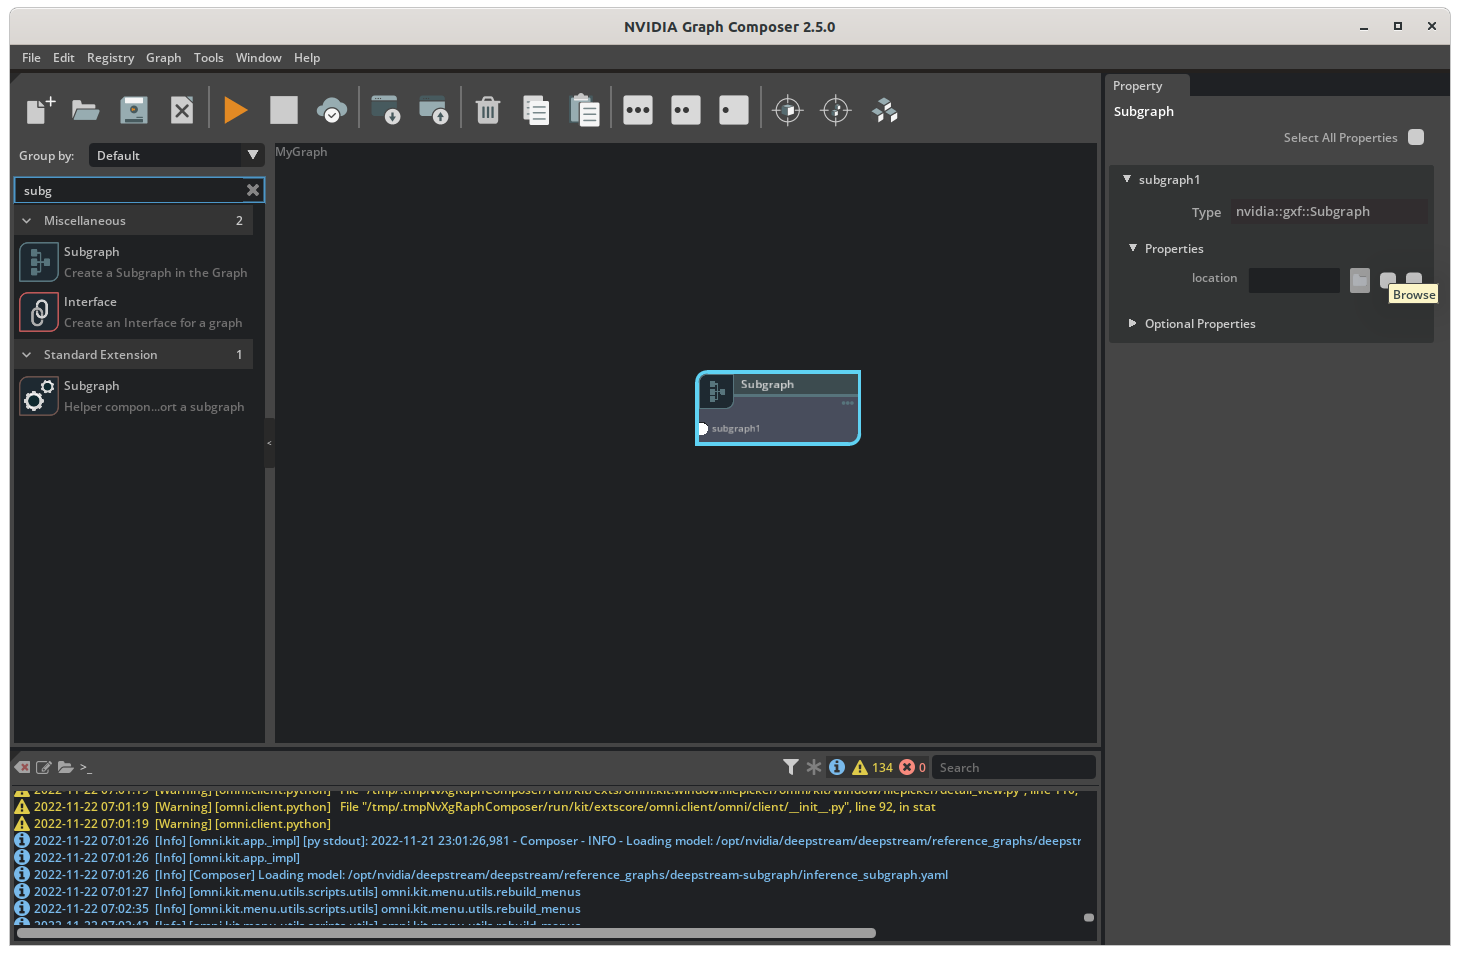Open the Help menu
The width and height of the screenshot is (1460, 955).
[x=307, y=58]
